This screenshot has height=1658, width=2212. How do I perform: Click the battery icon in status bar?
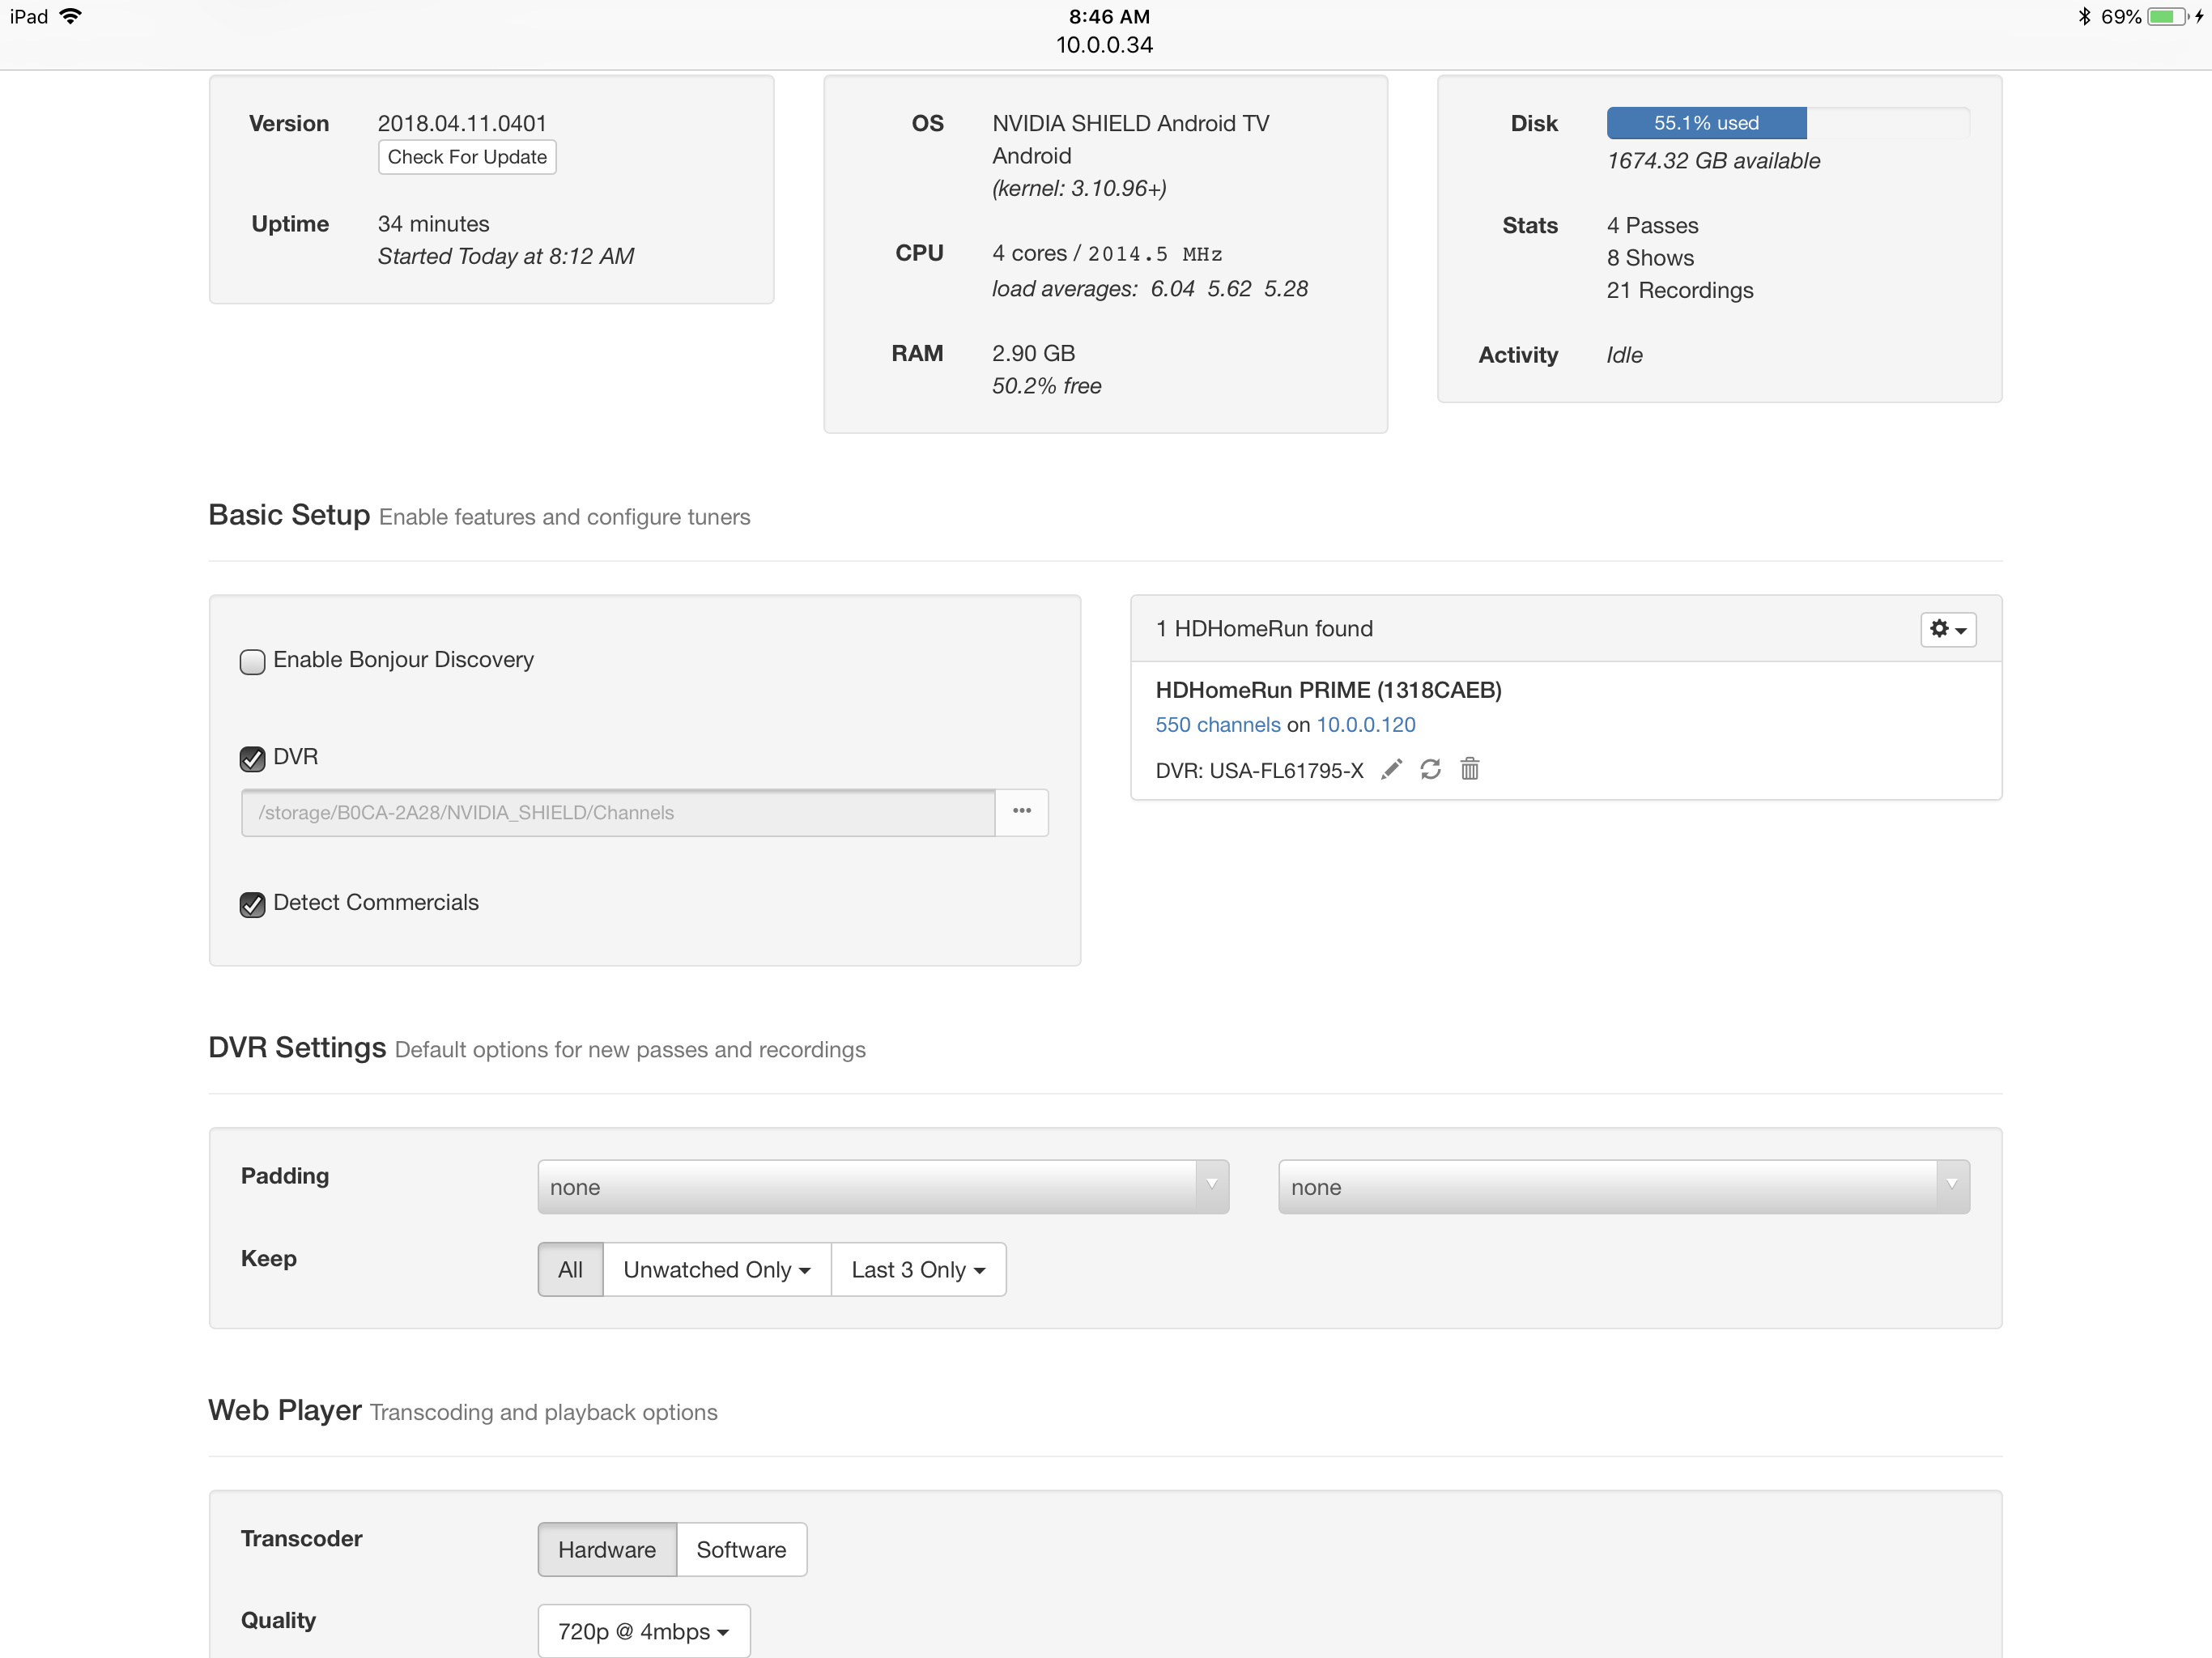coord(2167,16)
